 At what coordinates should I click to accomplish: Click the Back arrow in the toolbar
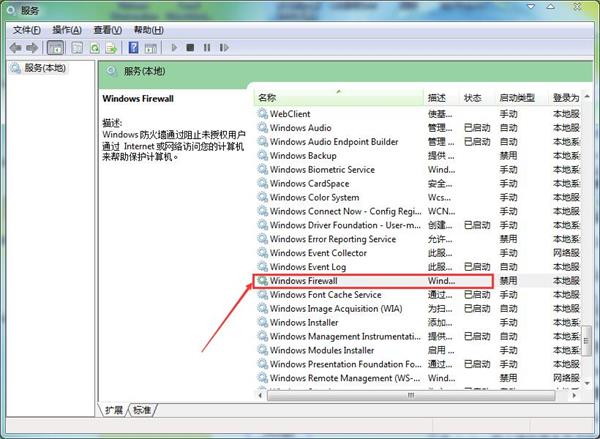16,48
